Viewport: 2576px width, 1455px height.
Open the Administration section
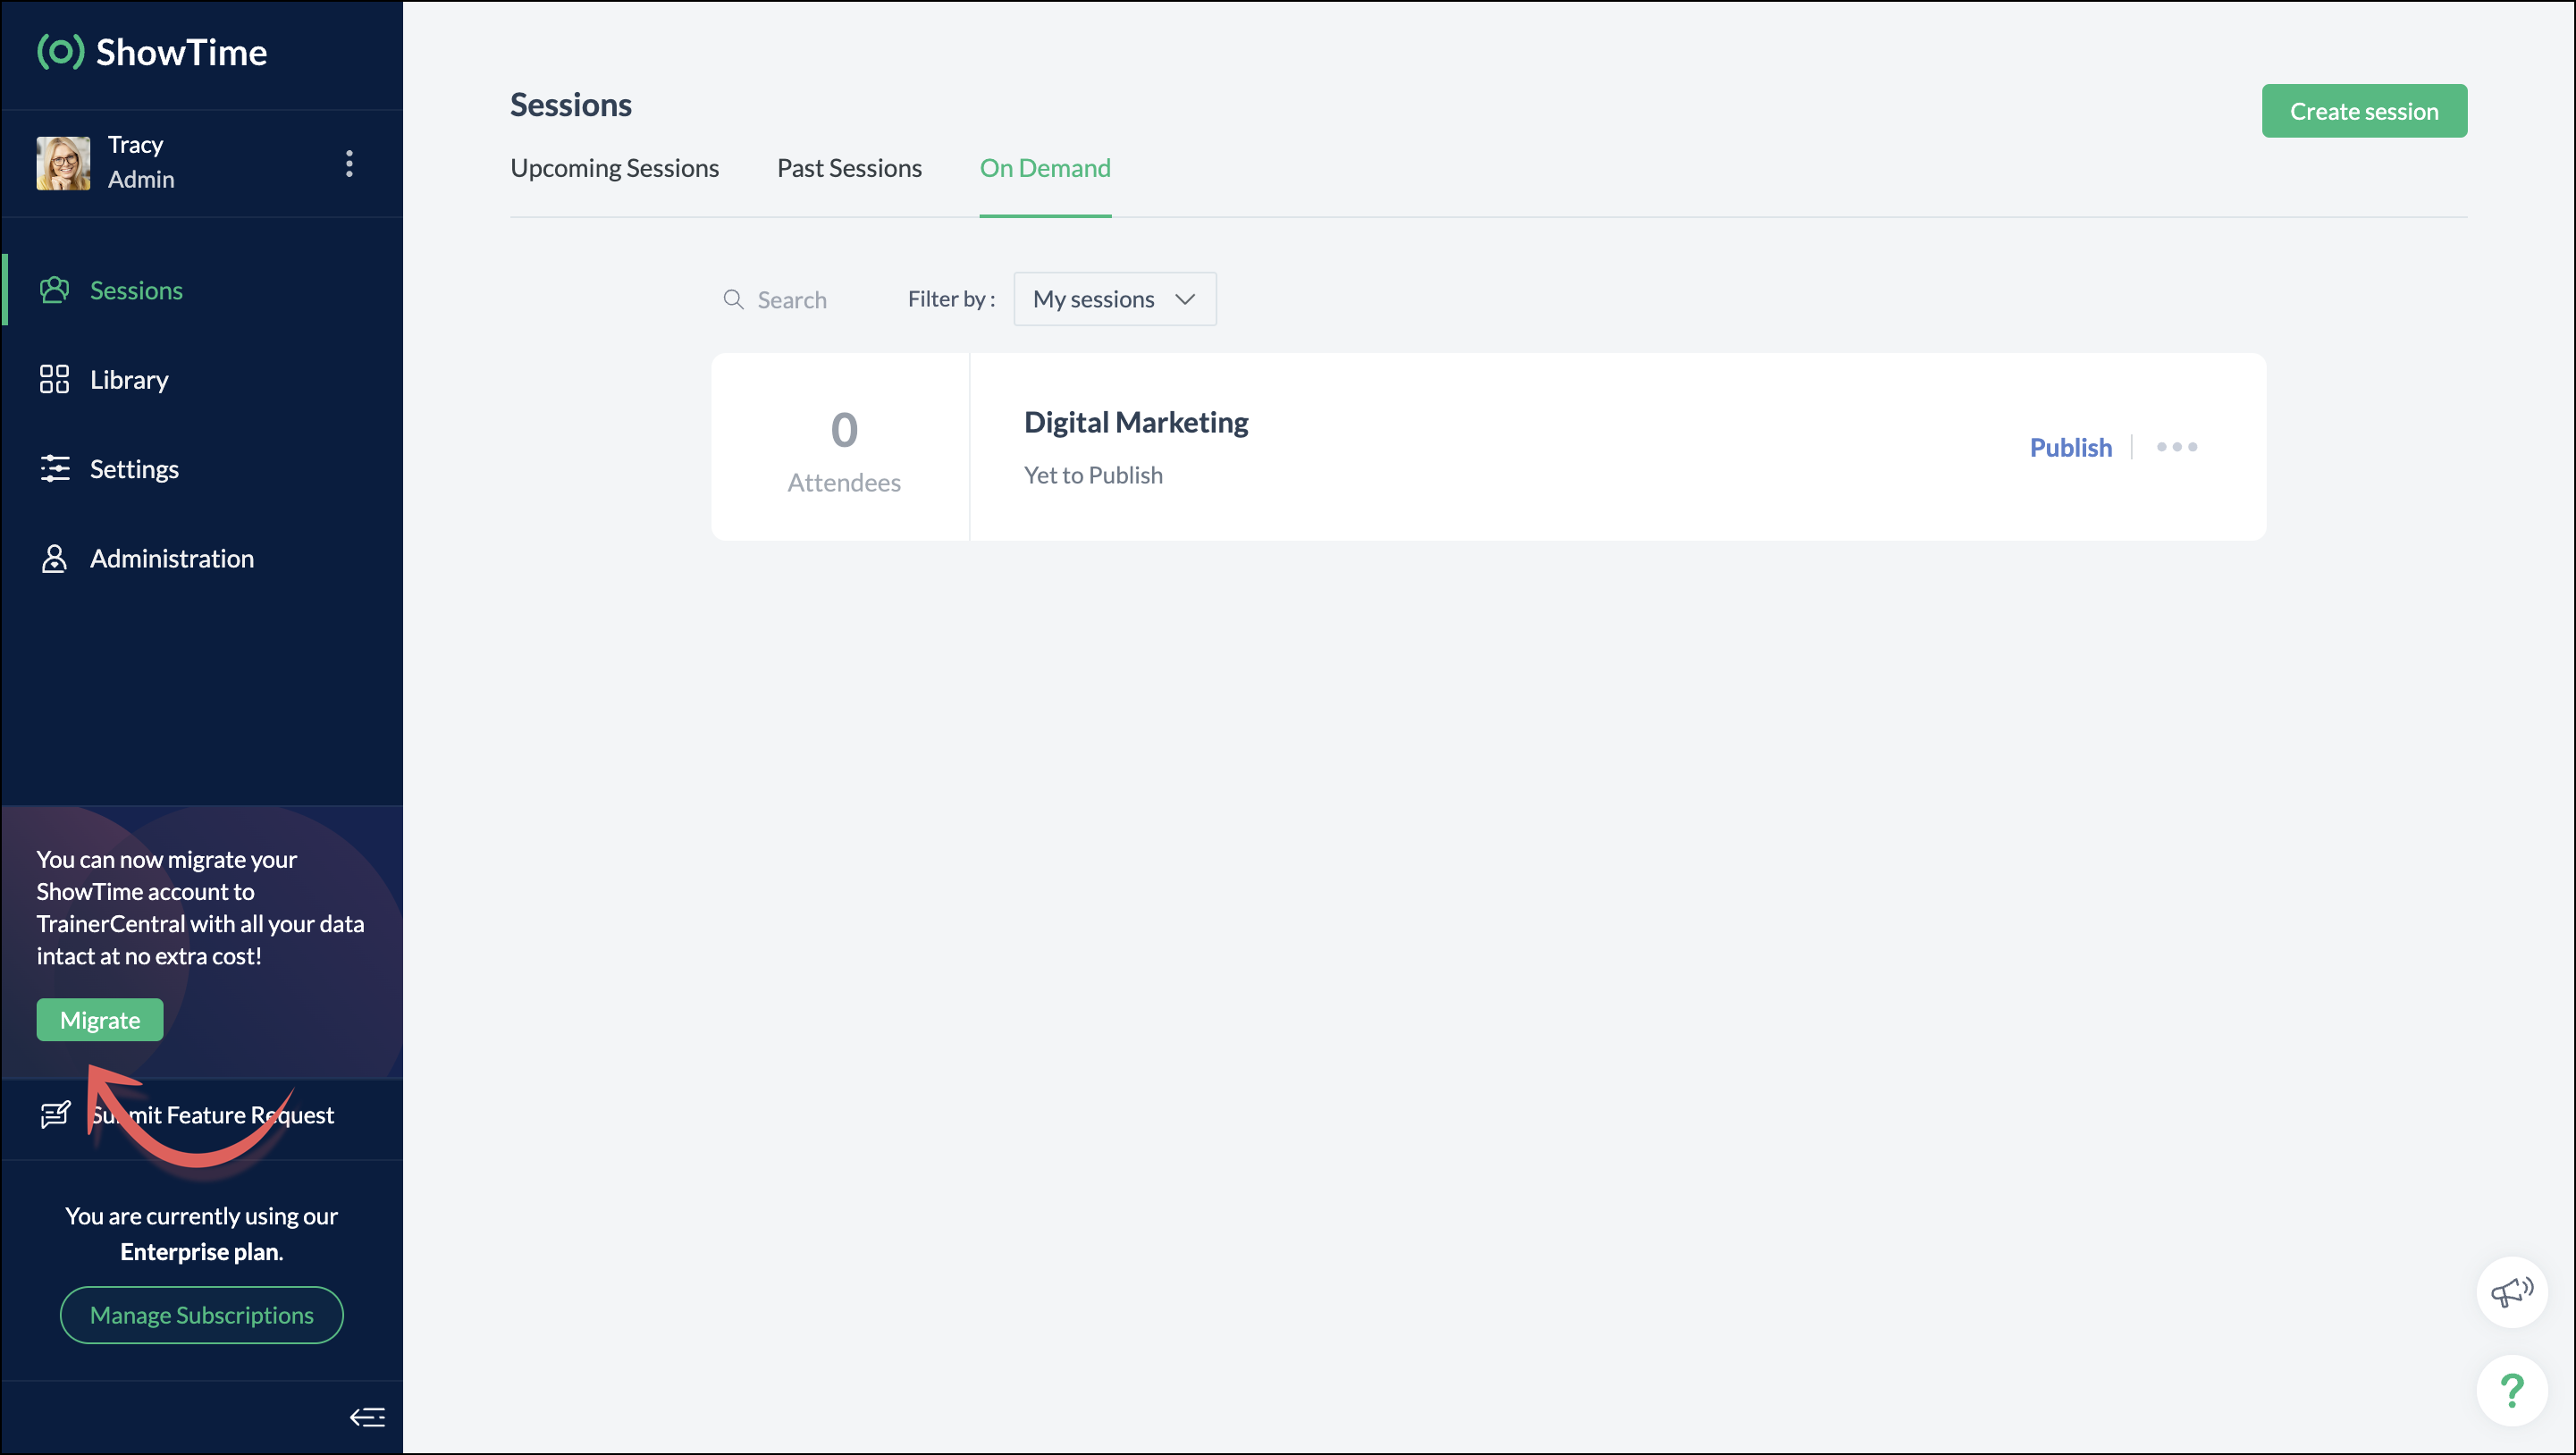171,558
